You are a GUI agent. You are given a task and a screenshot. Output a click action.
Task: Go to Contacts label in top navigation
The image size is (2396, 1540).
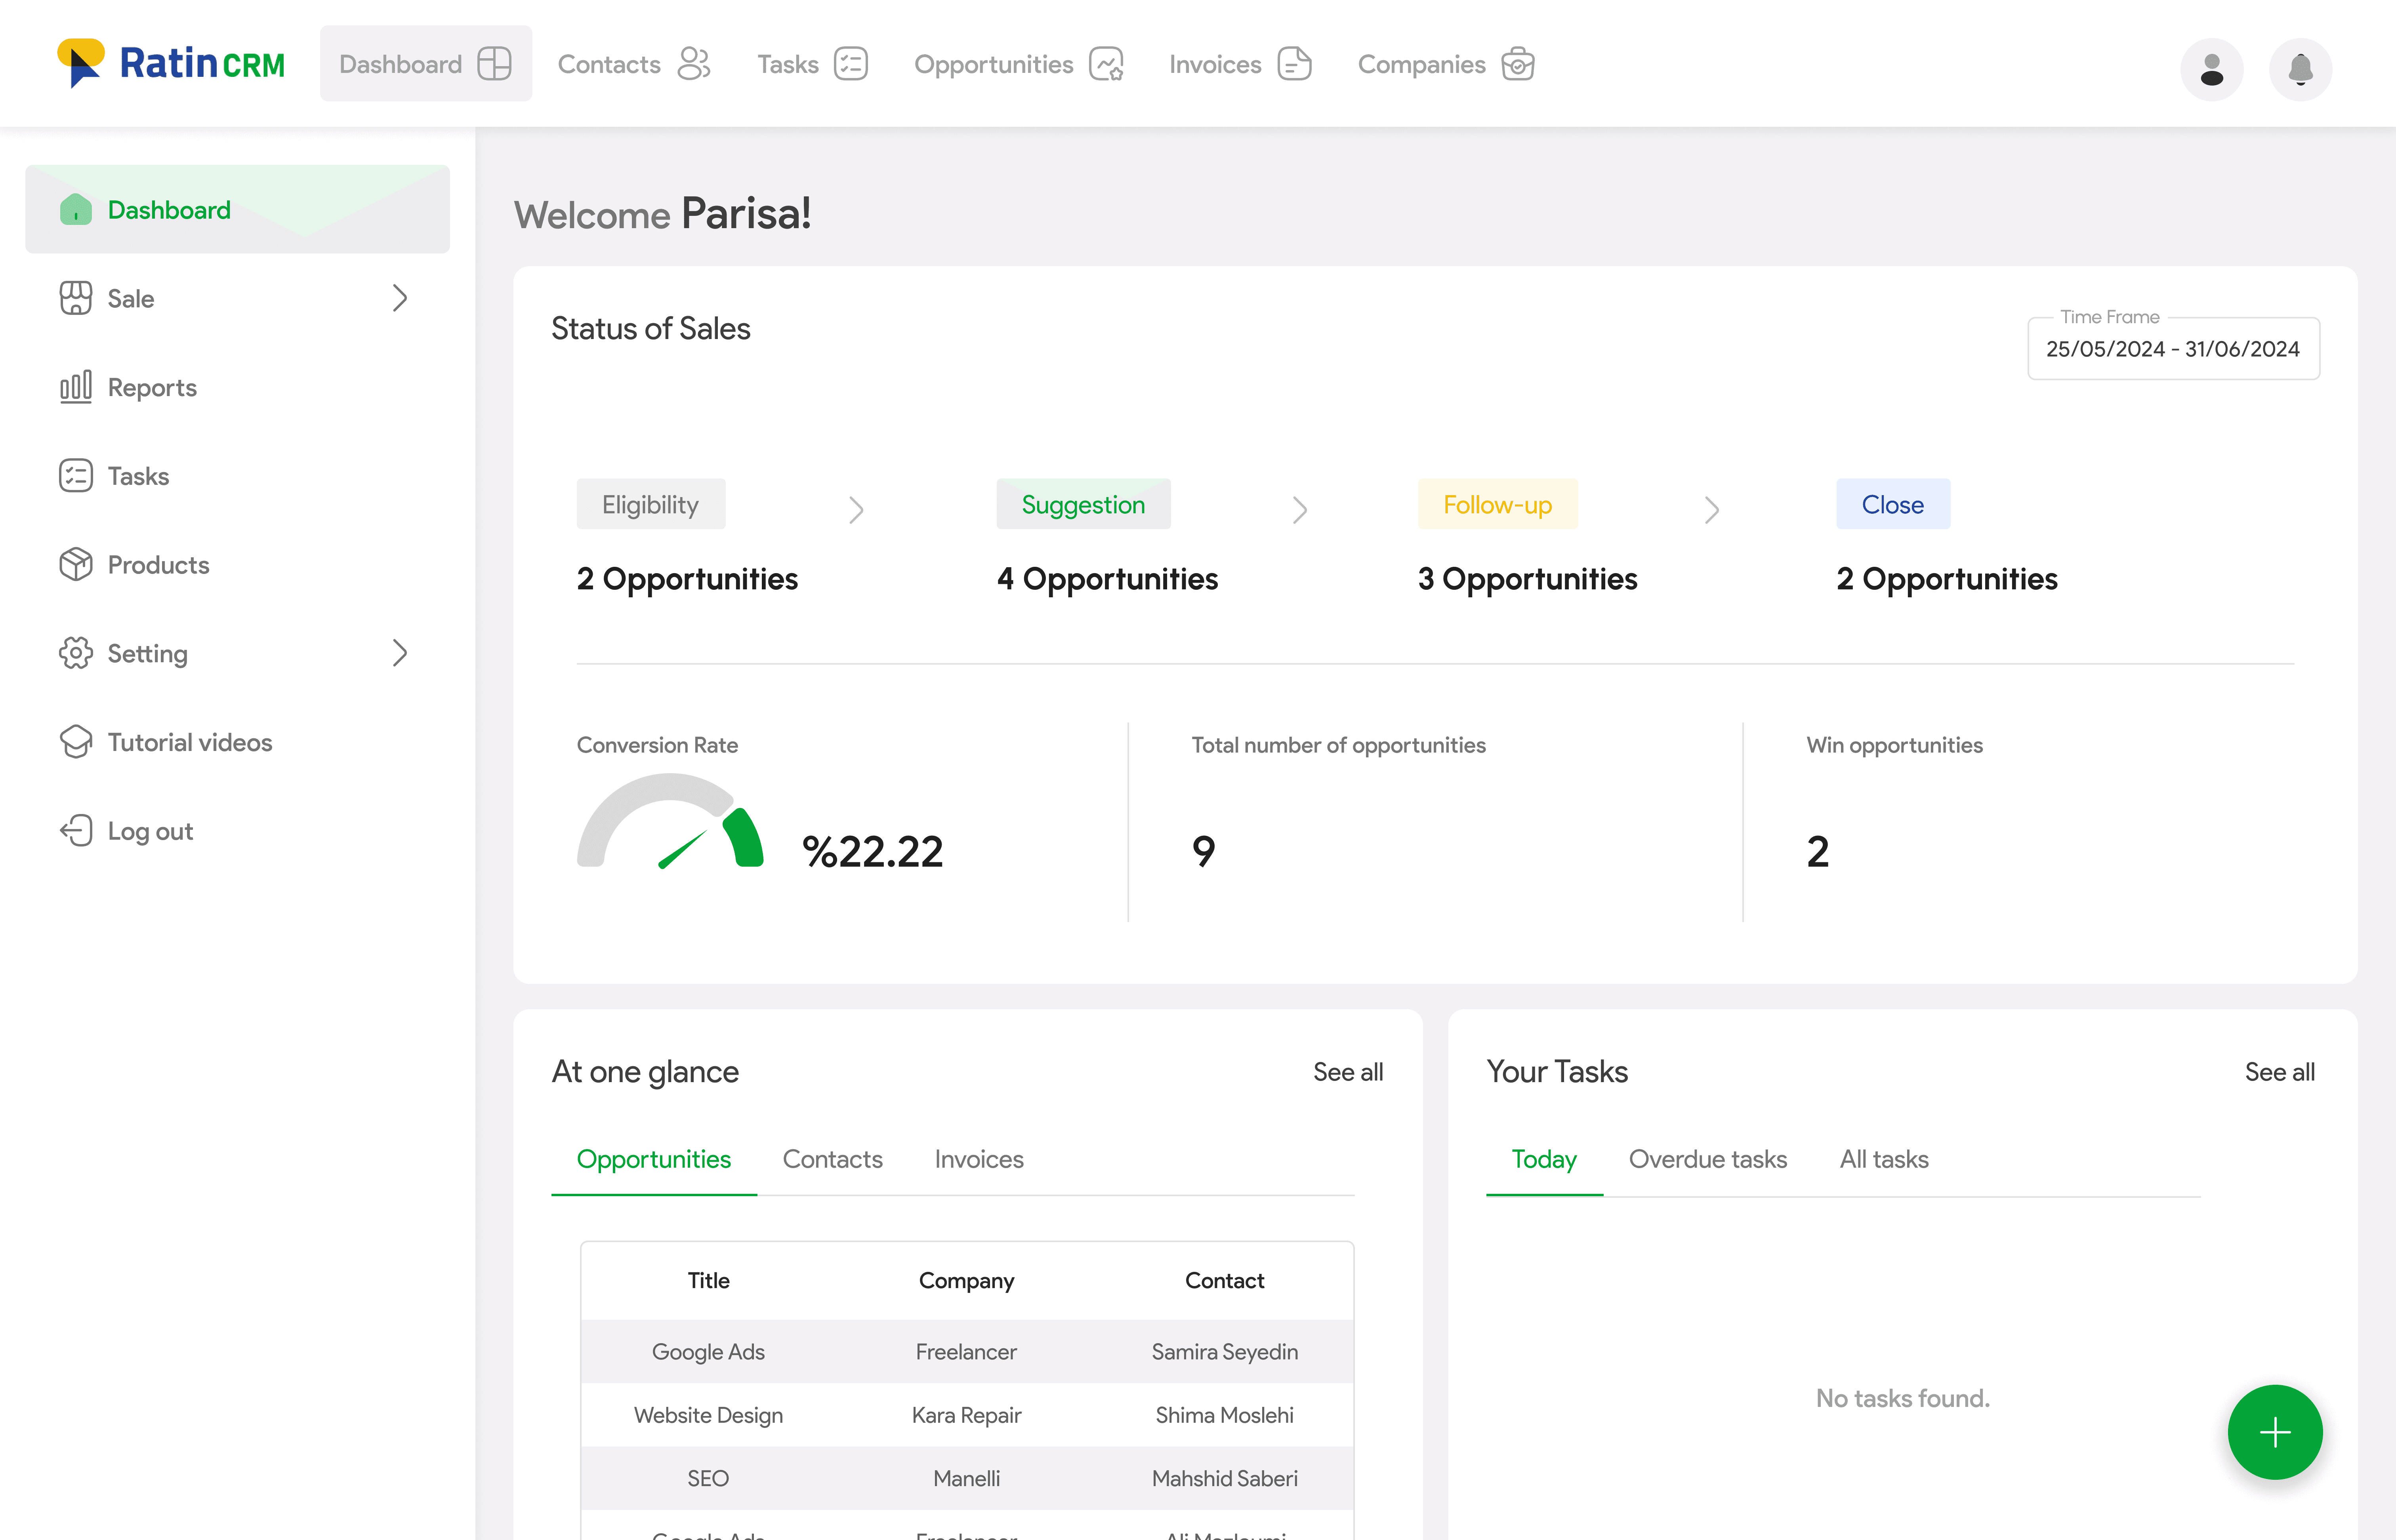click(609, 64)
